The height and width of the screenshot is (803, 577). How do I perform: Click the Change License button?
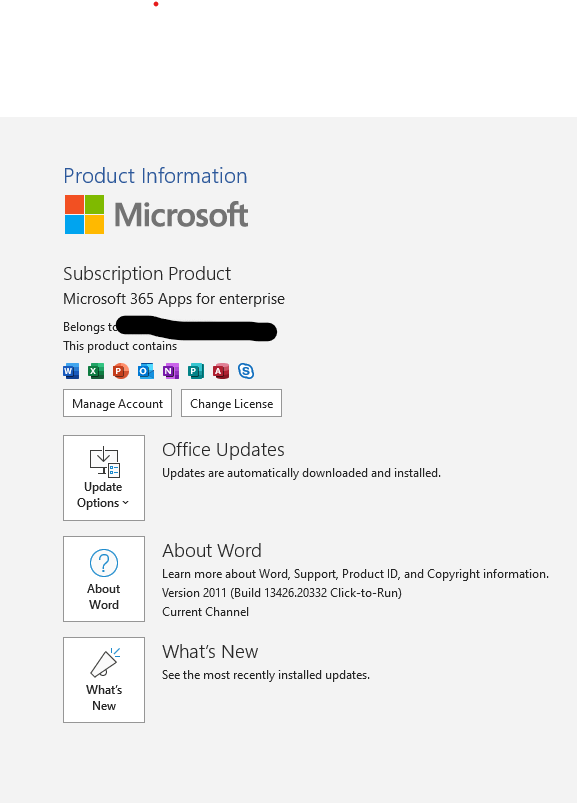point(231,403)
